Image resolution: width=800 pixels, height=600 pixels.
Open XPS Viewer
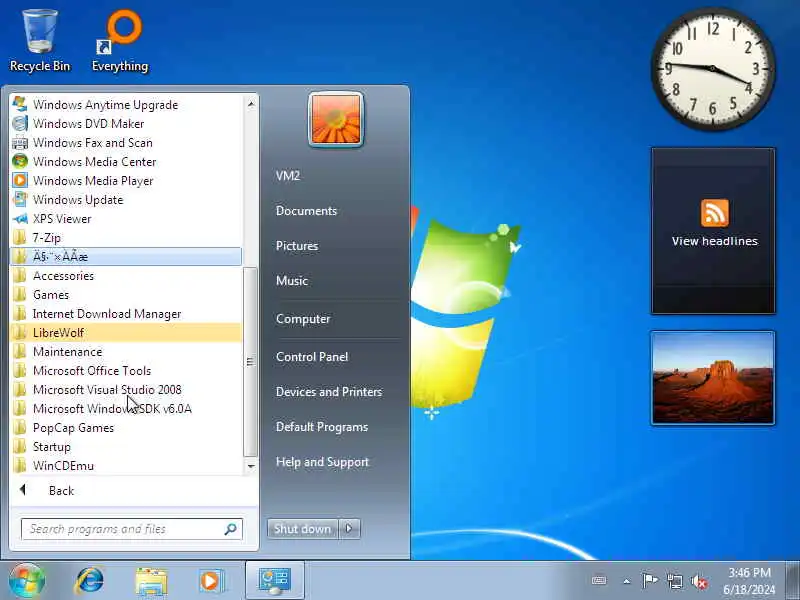click(x=126, y=218)
